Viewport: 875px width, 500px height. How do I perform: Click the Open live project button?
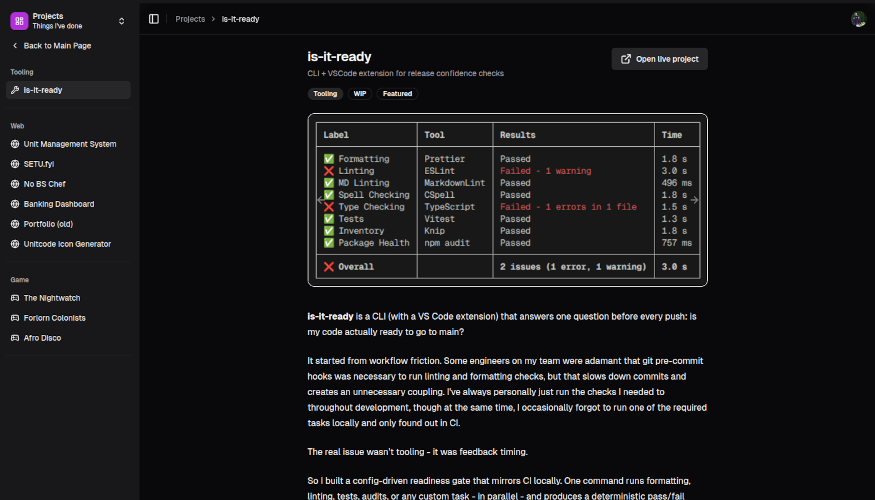tap(659, 59)
